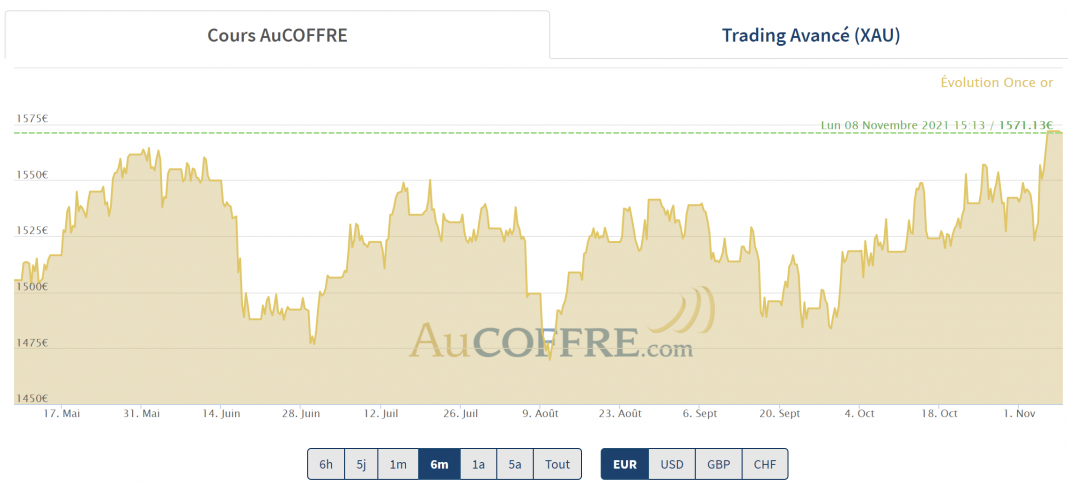Click the 17. Mai date label
This screenshot has height=485, width=1068.
point(61,413)
